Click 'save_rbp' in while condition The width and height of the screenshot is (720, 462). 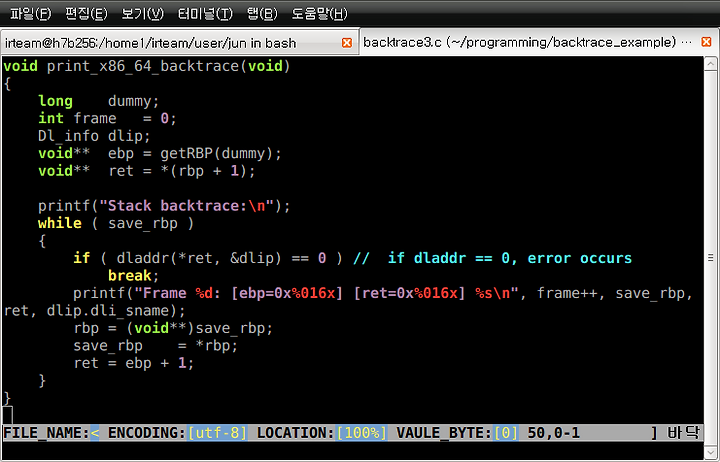(x=143, y=223)
